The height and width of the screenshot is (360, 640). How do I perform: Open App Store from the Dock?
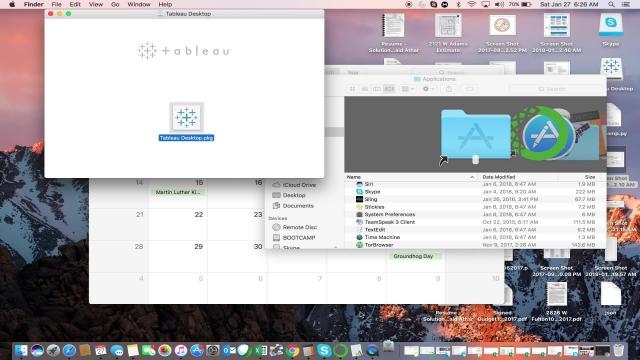196,350
